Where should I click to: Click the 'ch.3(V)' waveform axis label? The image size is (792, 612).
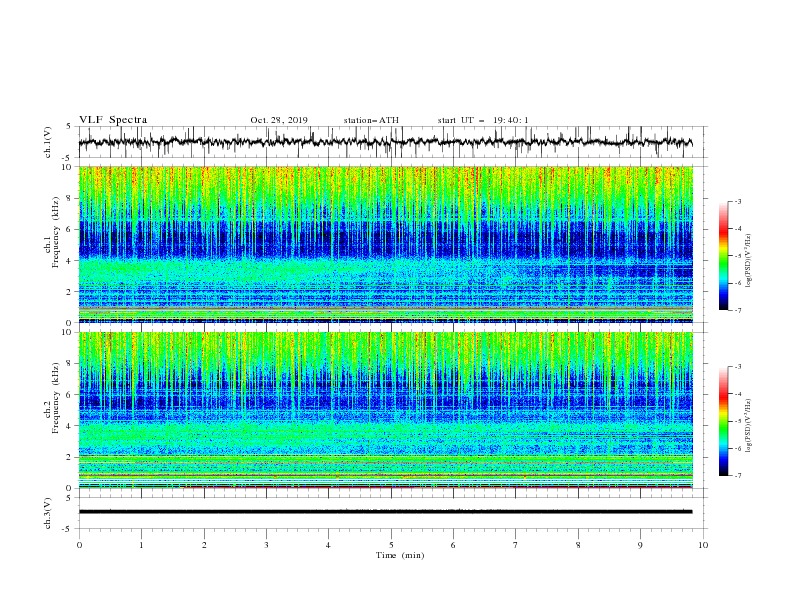47,513
